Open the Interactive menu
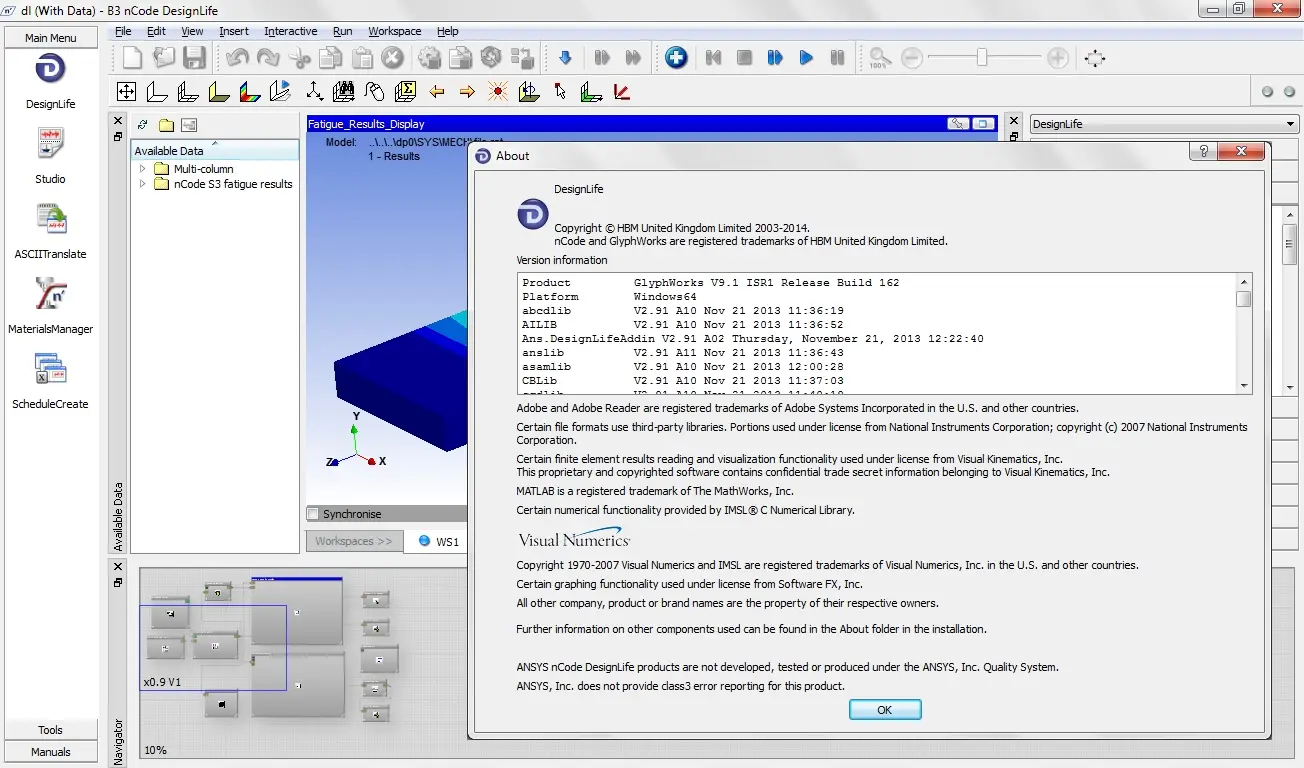Viewport: 1304px width, 768px height. (290, 31)
